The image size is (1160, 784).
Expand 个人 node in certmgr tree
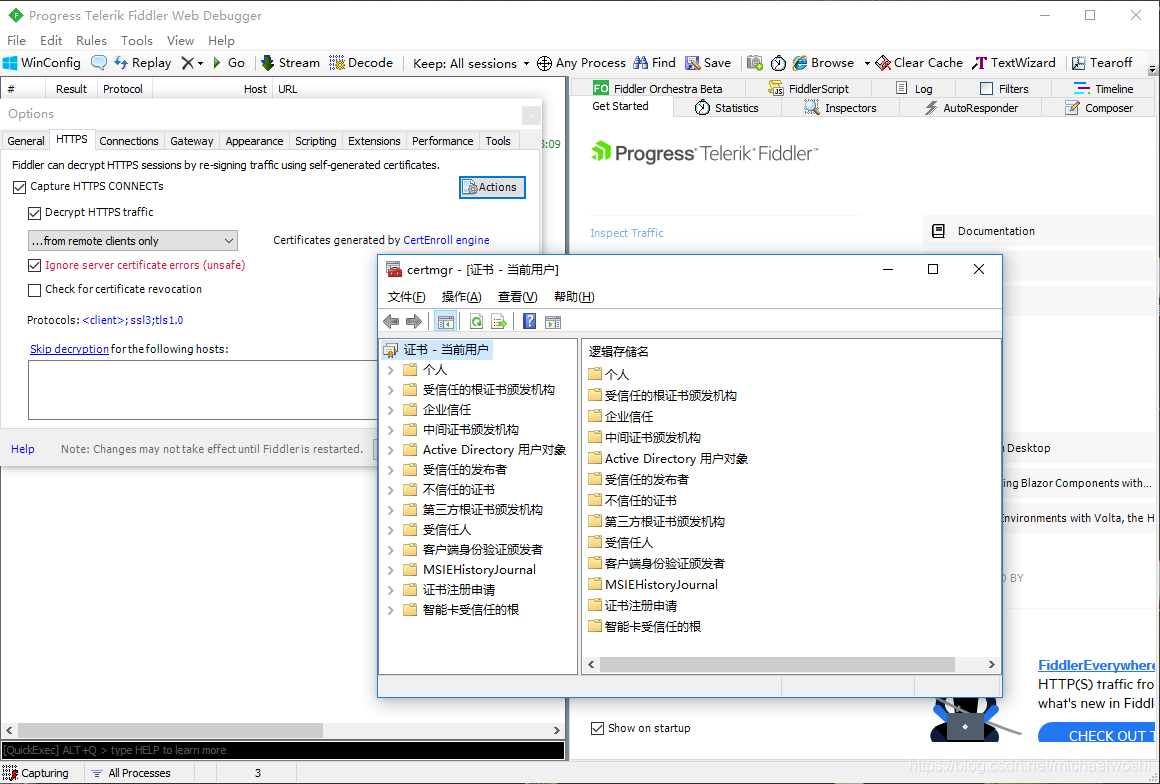click(391, 370)
